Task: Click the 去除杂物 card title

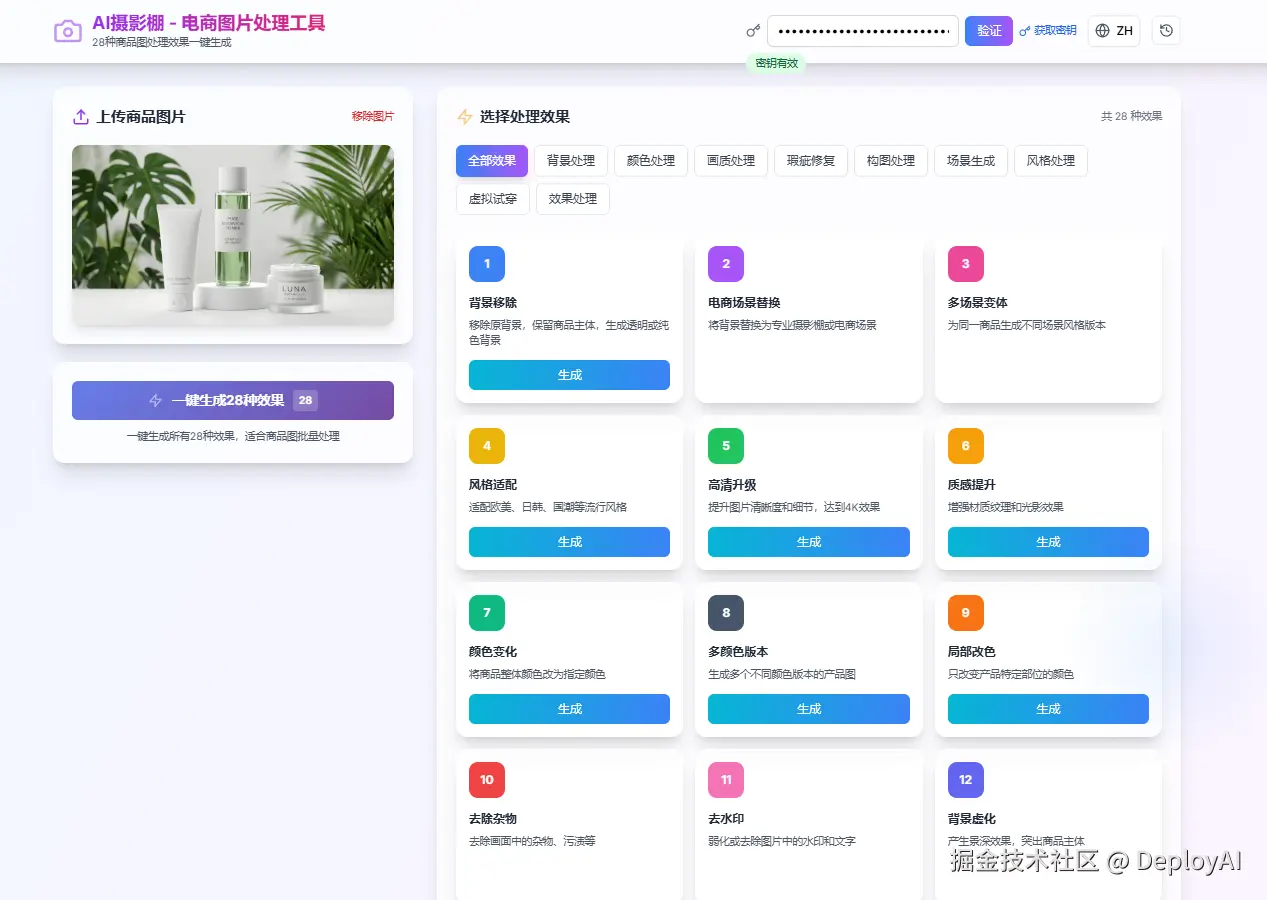Action: (x=493, y=819)
